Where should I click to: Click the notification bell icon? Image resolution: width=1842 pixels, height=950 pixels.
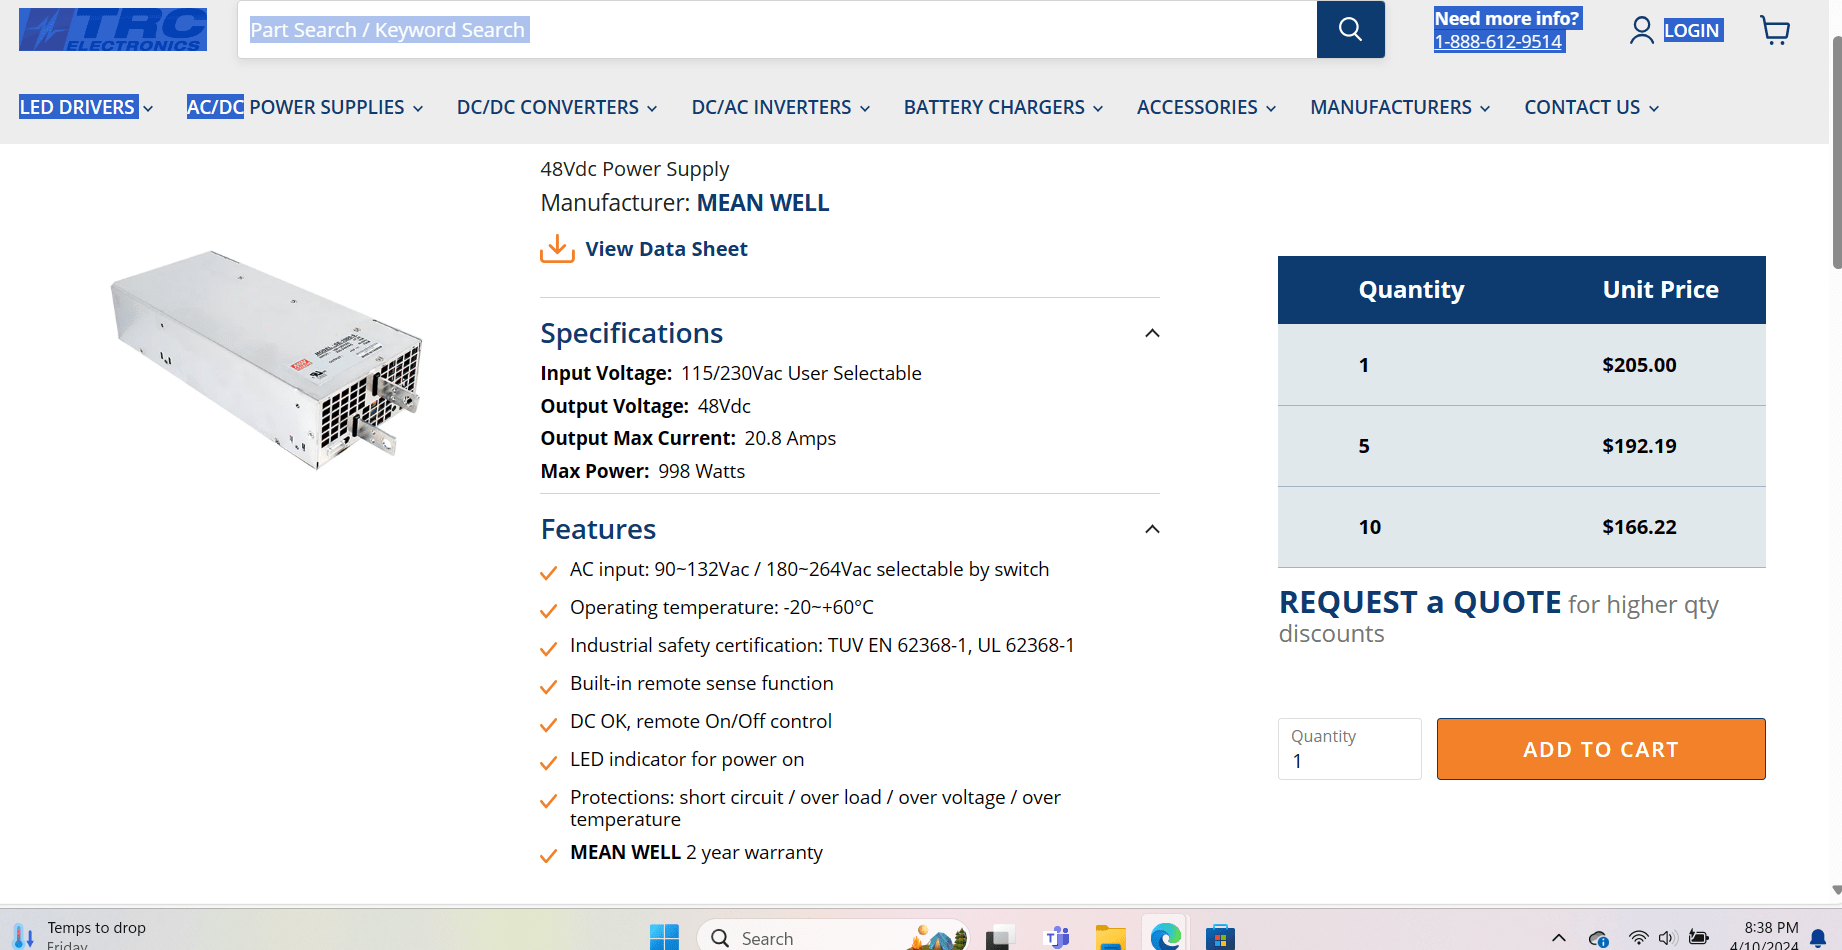[x=1818, y=938]
